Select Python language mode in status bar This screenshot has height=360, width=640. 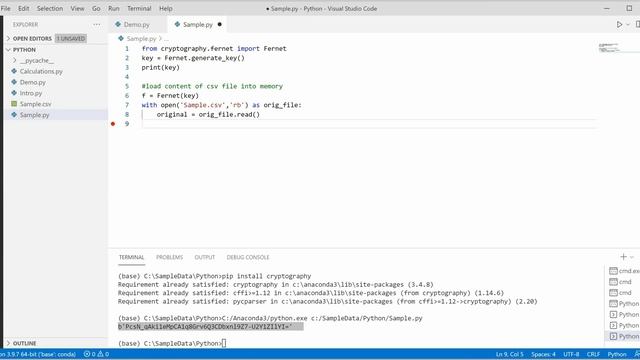(617, 354)
